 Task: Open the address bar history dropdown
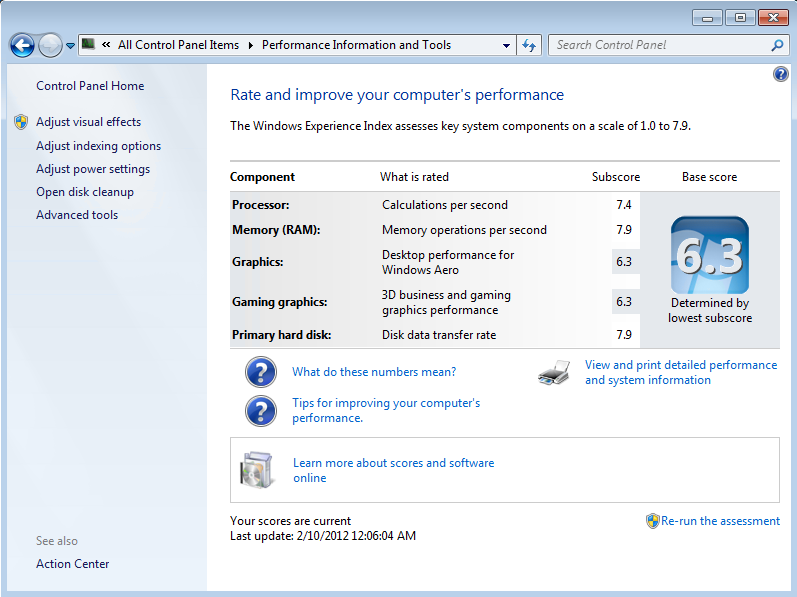point(506,45)
